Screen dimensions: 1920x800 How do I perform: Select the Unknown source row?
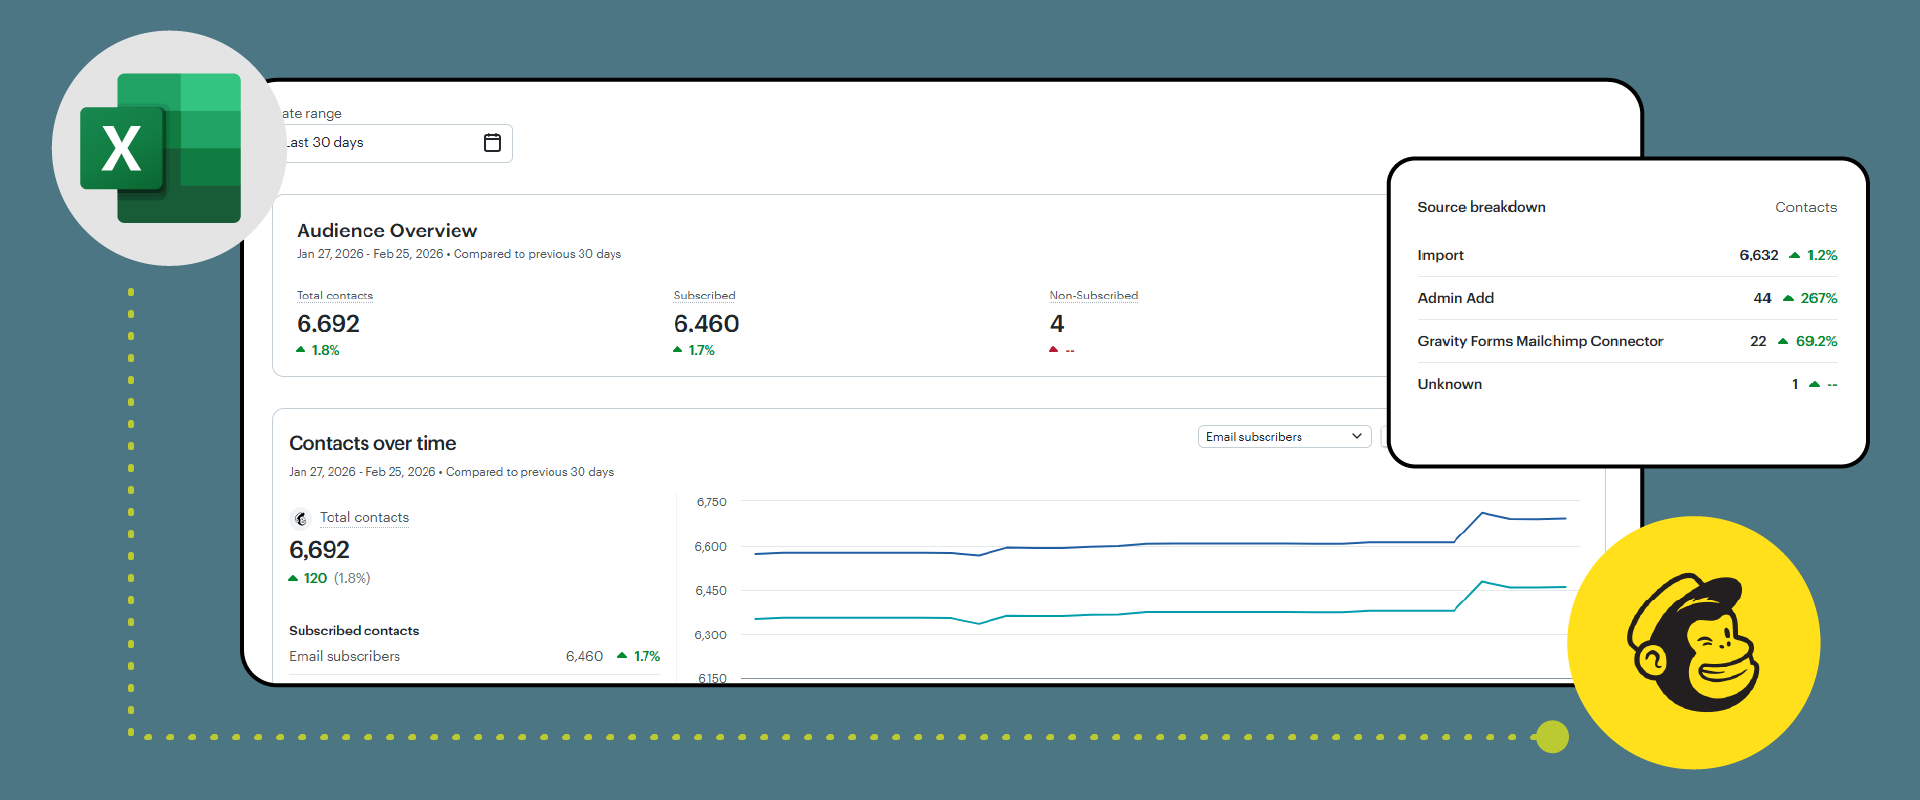1627,384
